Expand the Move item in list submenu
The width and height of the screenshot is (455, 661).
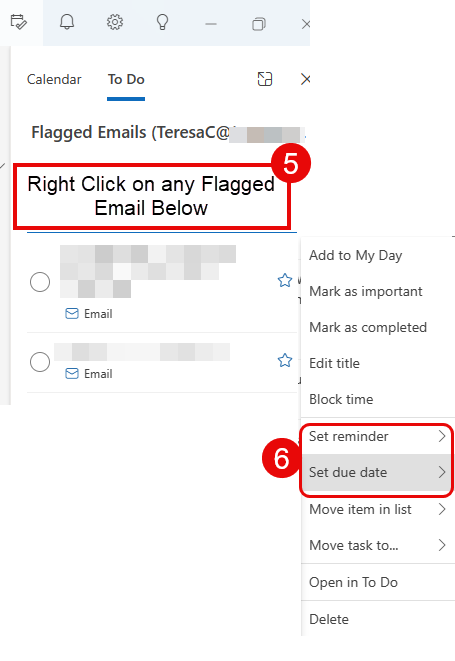378,509
